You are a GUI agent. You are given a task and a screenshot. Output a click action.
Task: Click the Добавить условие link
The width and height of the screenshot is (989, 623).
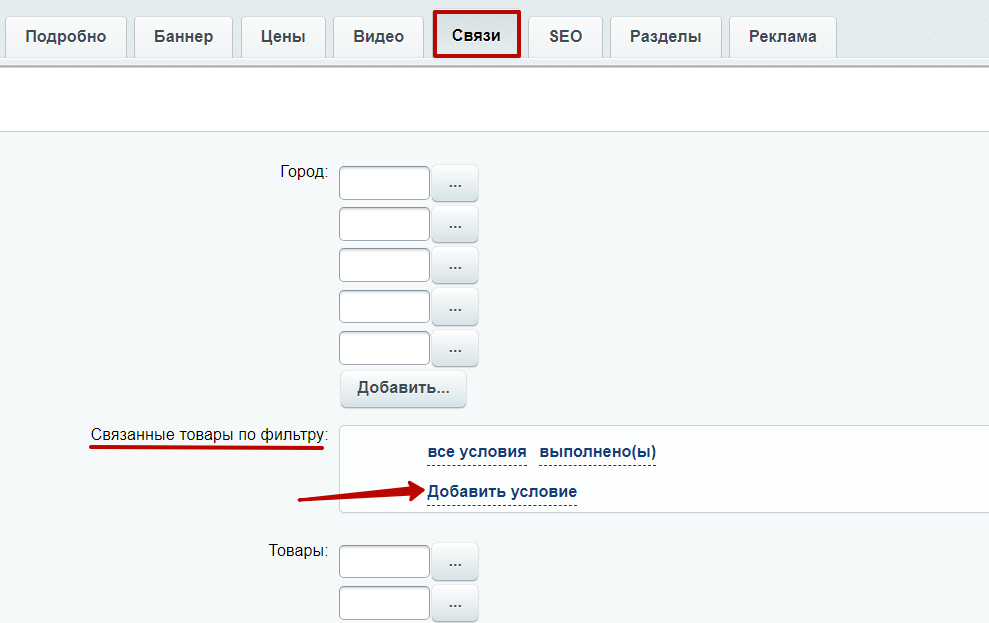[x=502, y=492]
